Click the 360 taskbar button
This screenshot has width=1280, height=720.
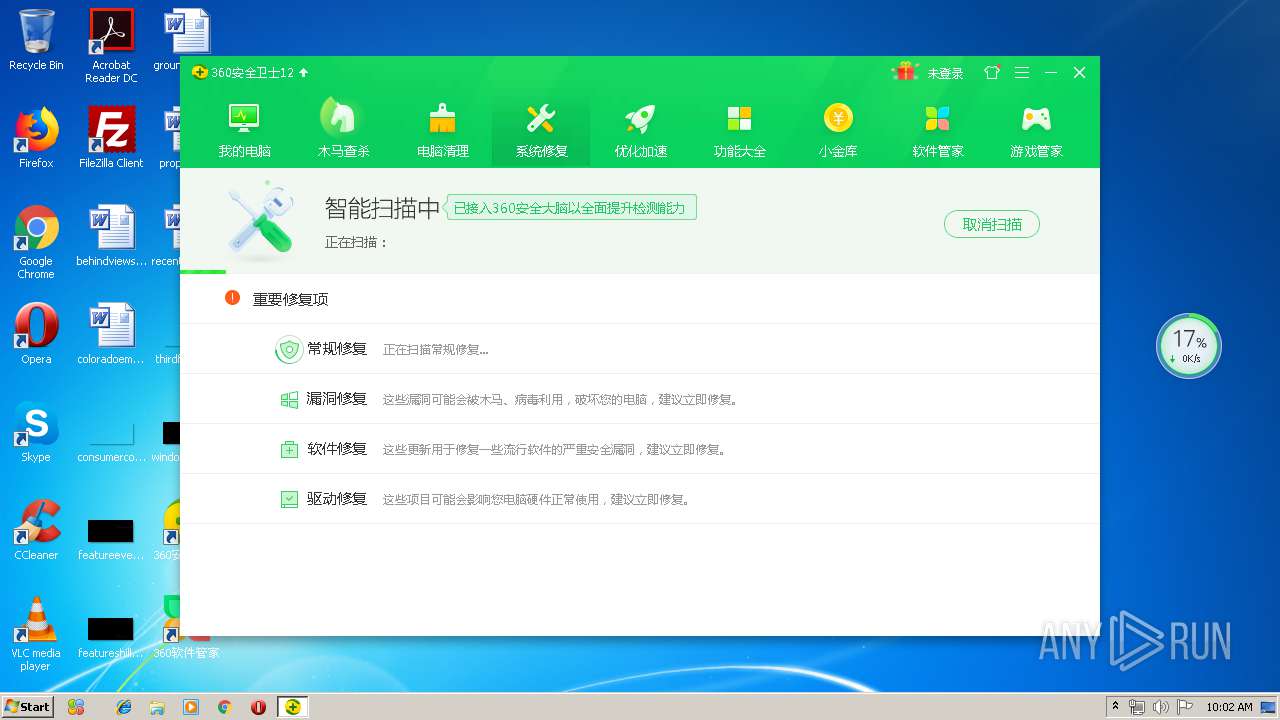pos(292,707)
